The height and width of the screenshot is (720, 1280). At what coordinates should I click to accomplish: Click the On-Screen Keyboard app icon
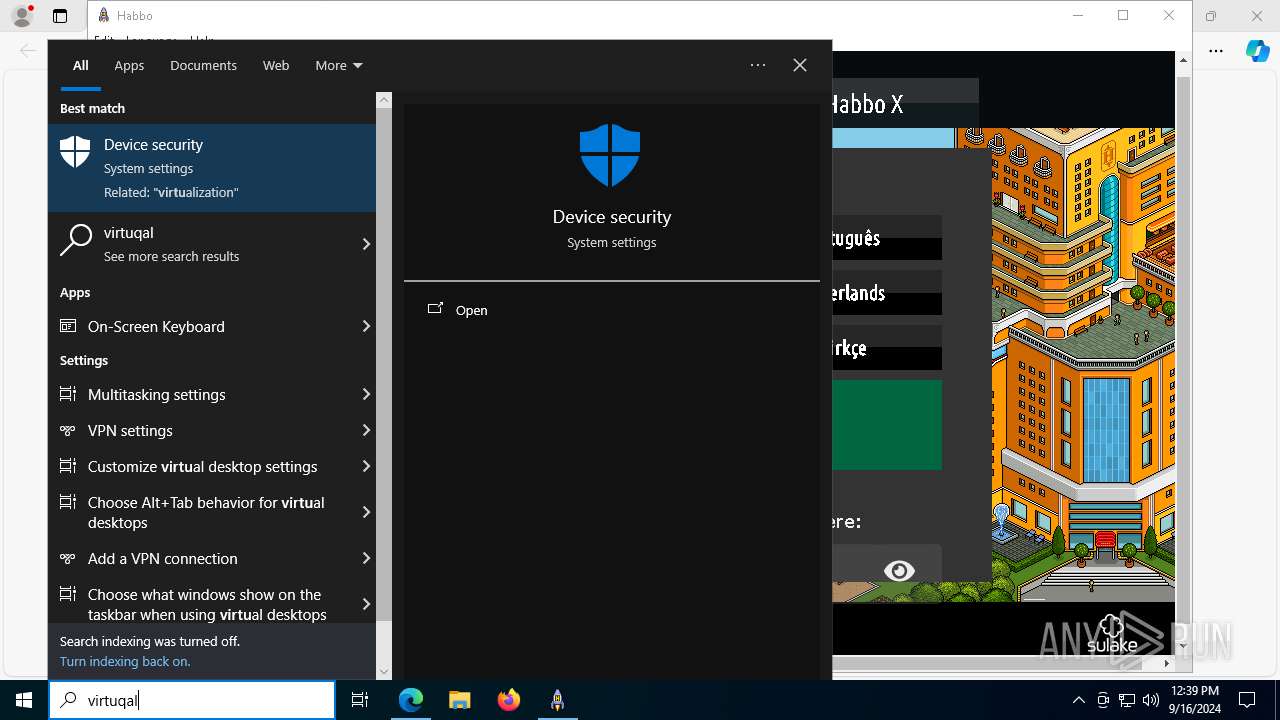(x=68, y=326)
